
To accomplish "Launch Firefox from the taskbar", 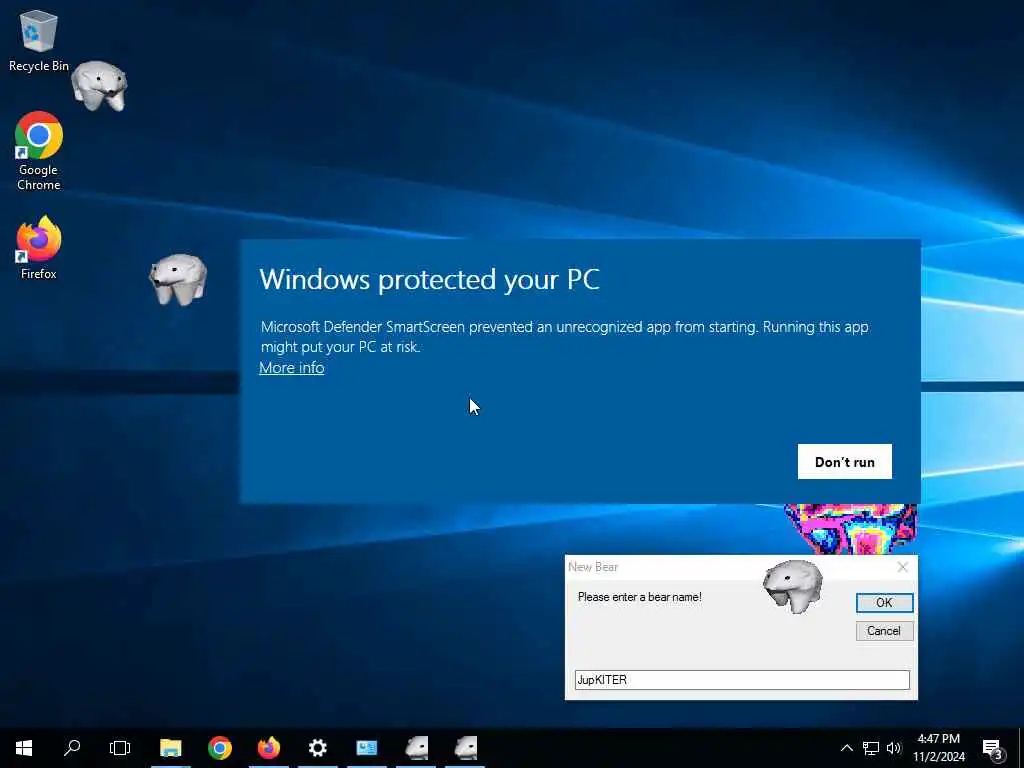I will 268,748.
